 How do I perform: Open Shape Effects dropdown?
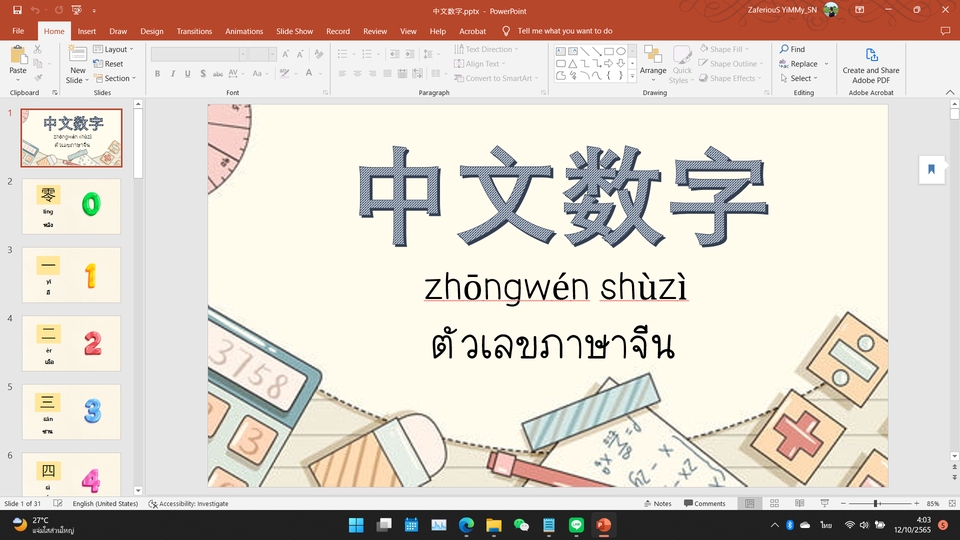[730, 78]
